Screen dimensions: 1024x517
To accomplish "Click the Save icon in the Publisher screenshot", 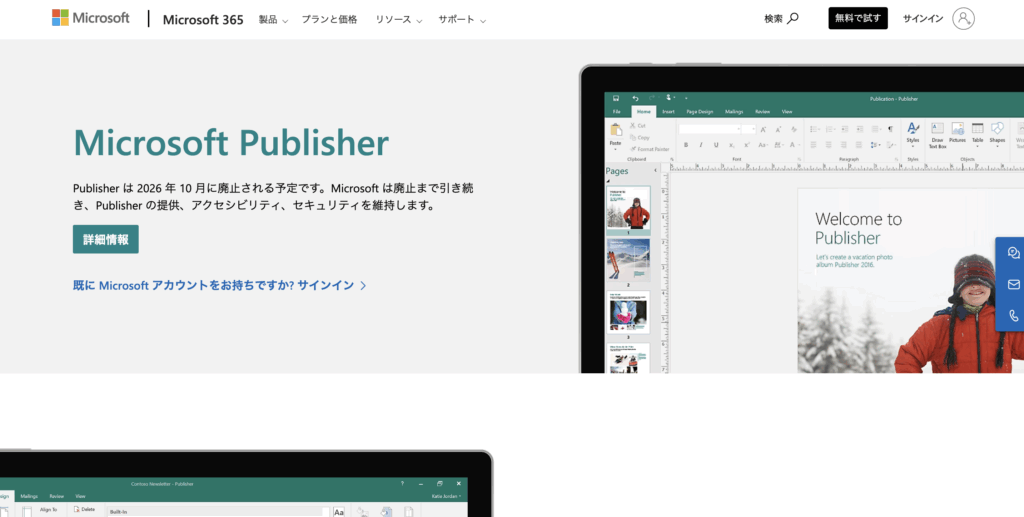I will (x=616, y=98).
